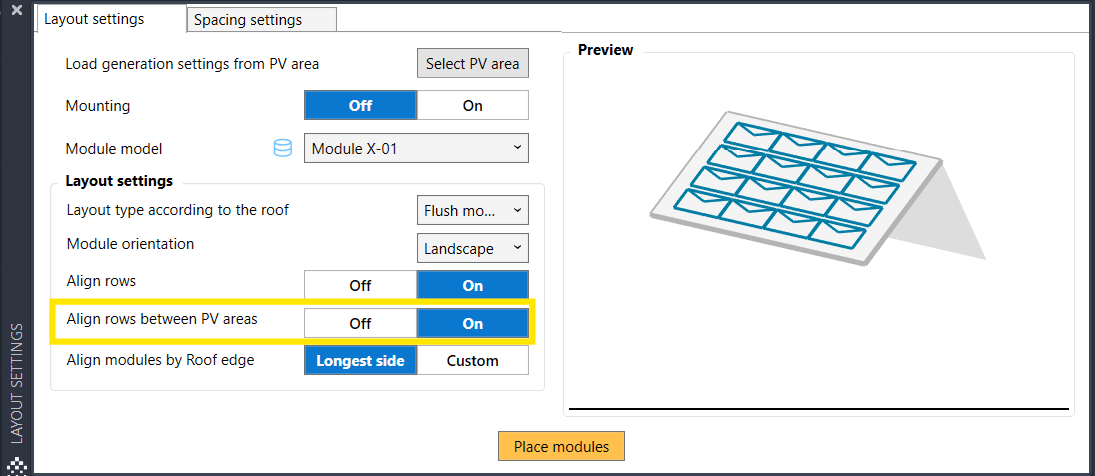The width and height of the screenshot is (1095, 476).
Task: Turn Align rows On
Action: [x=473, y=285]
